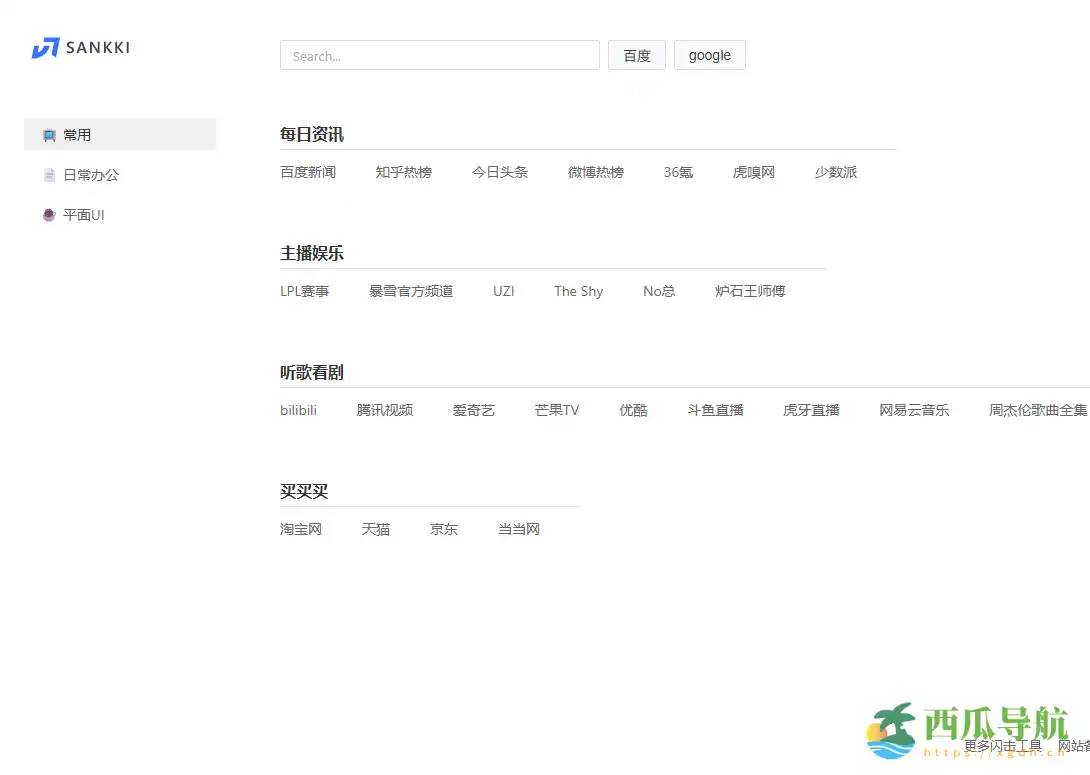Click the Search input field

pyautogui.click(x=440, y=55)
